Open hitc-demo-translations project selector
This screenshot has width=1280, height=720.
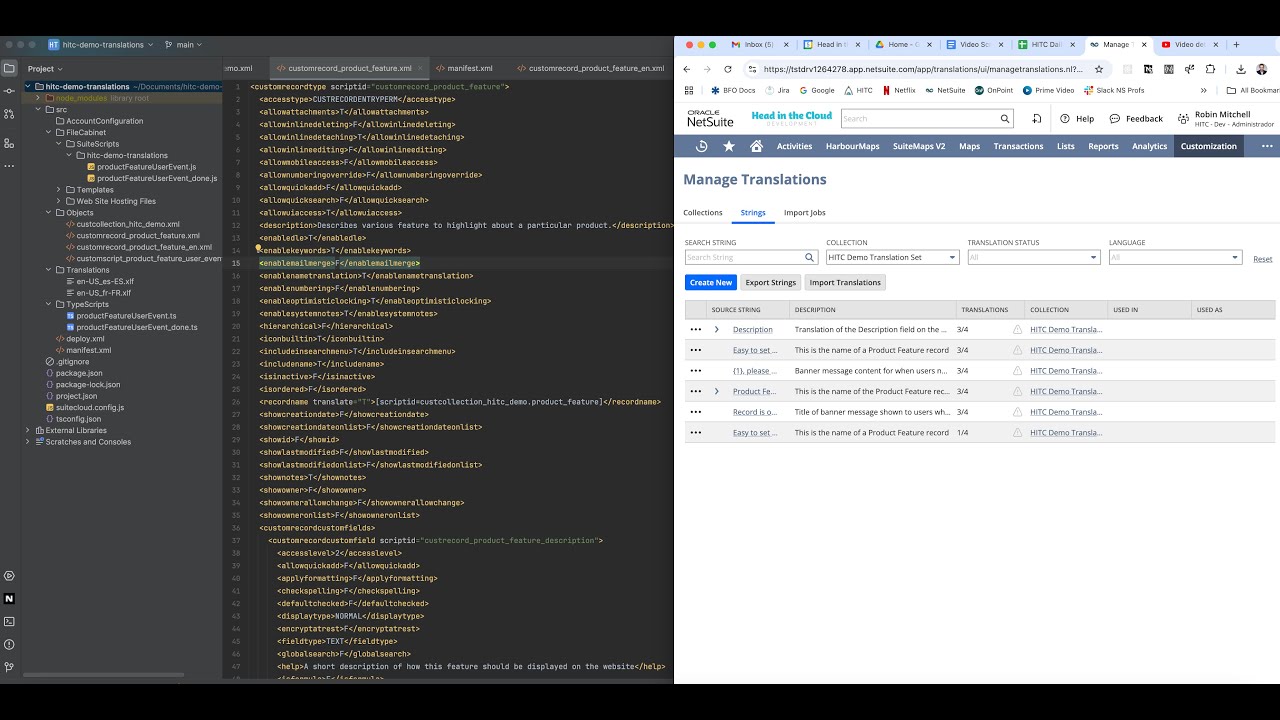[101, 44]
